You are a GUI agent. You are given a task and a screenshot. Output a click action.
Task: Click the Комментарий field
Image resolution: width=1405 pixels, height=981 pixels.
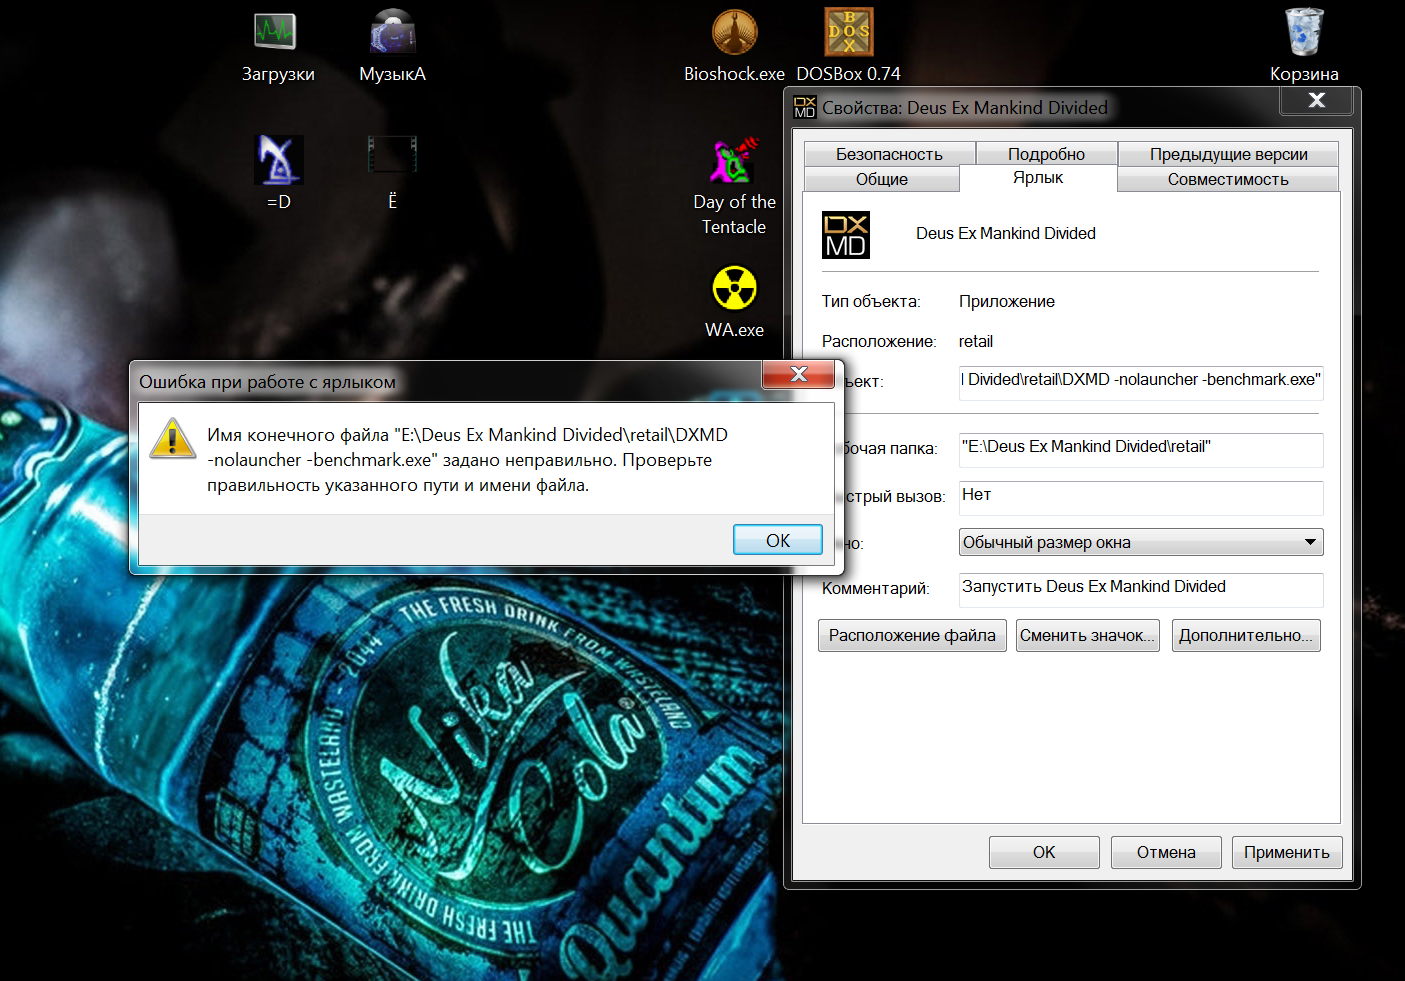click(1141, 588)
